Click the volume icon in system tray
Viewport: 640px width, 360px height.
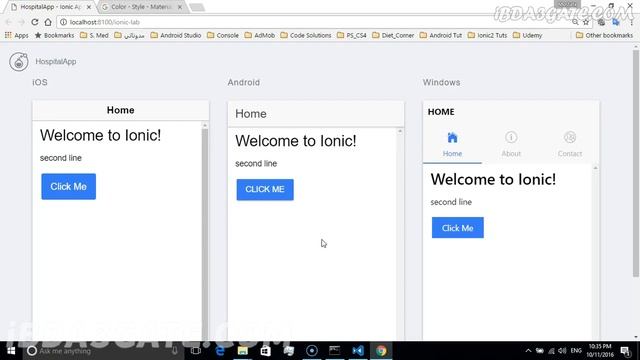(562, 351)
